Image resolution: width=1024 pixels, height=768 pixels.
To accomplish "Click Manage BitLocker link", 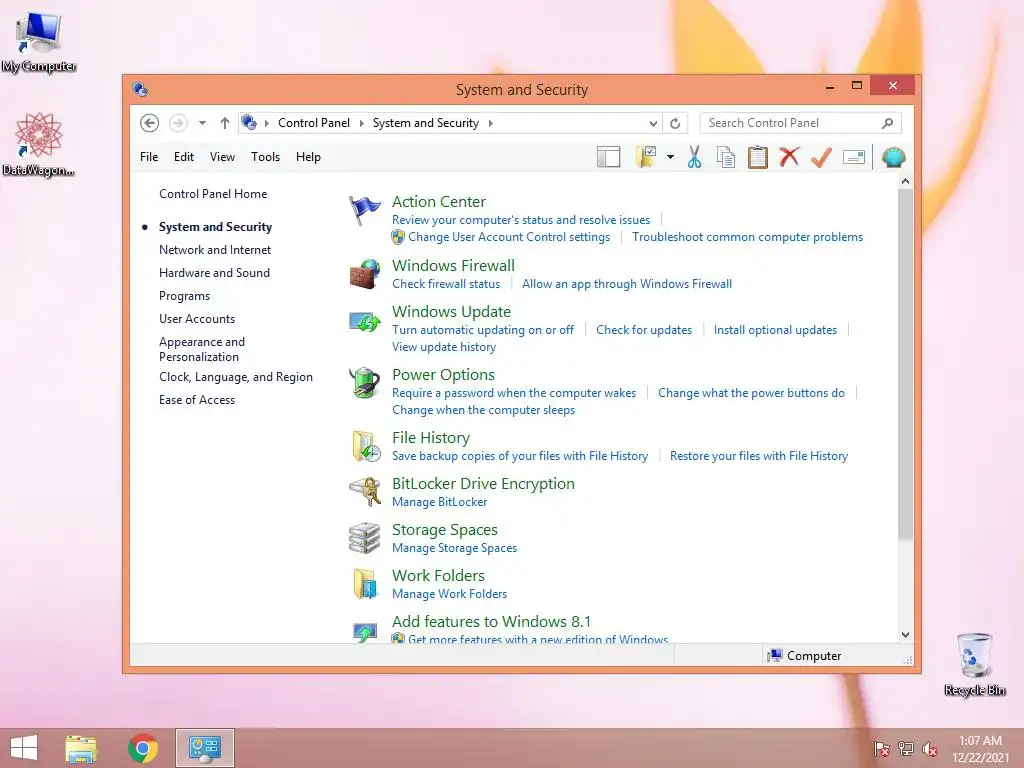I will click(x=440, y=502).
